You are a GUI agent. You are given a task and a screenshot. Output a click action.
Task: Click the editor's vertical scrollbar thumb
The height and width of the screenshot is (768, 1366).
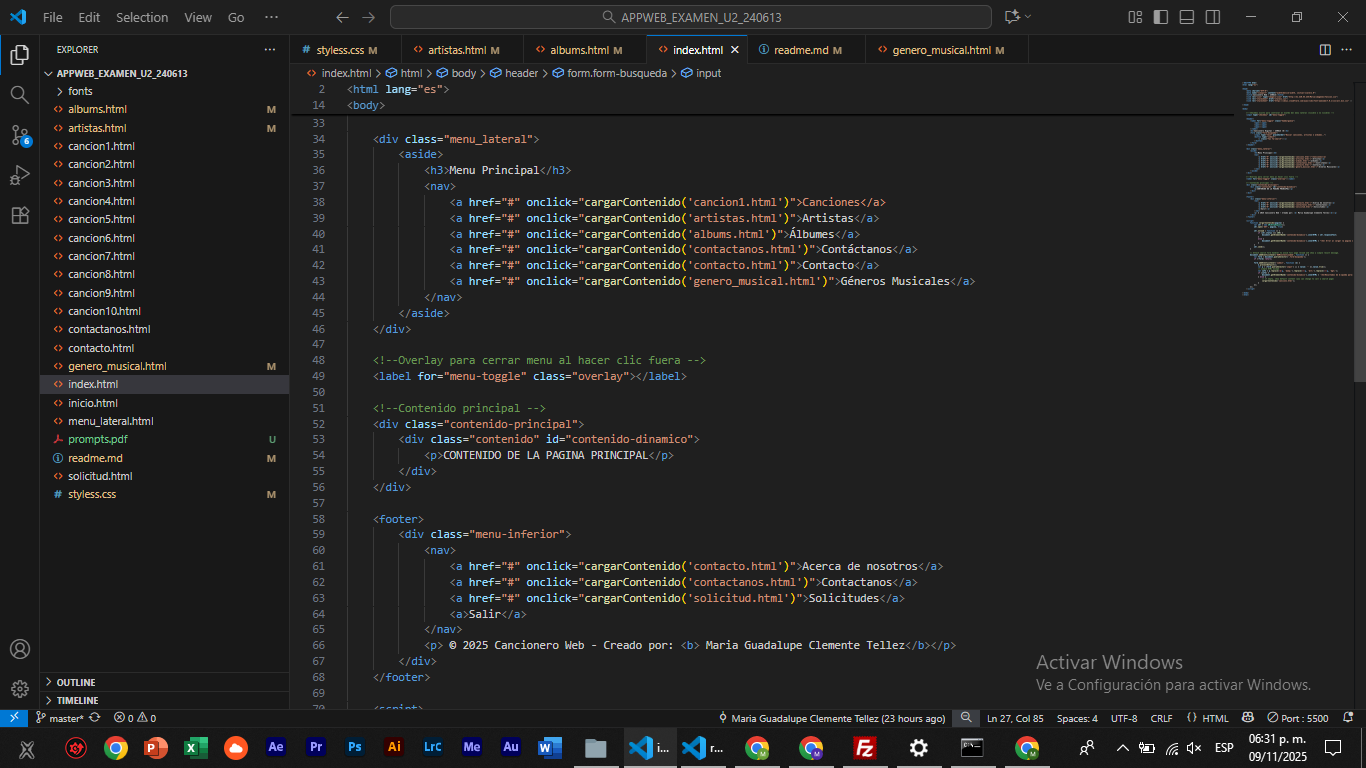click(1359, 295)
